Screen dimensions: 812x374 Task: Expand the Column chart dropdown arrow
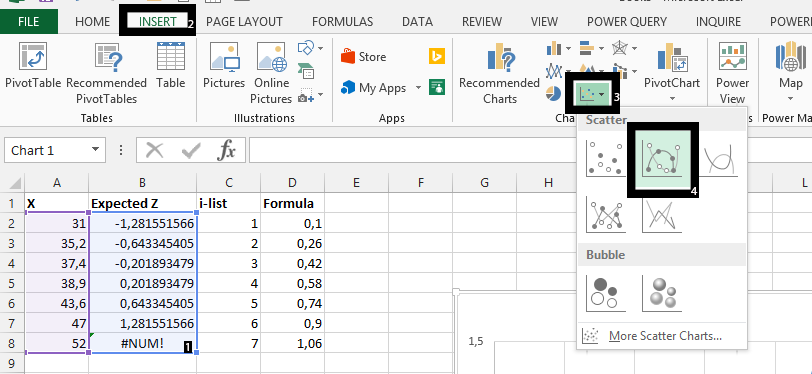pyautogui.click(x=568, y=49)
